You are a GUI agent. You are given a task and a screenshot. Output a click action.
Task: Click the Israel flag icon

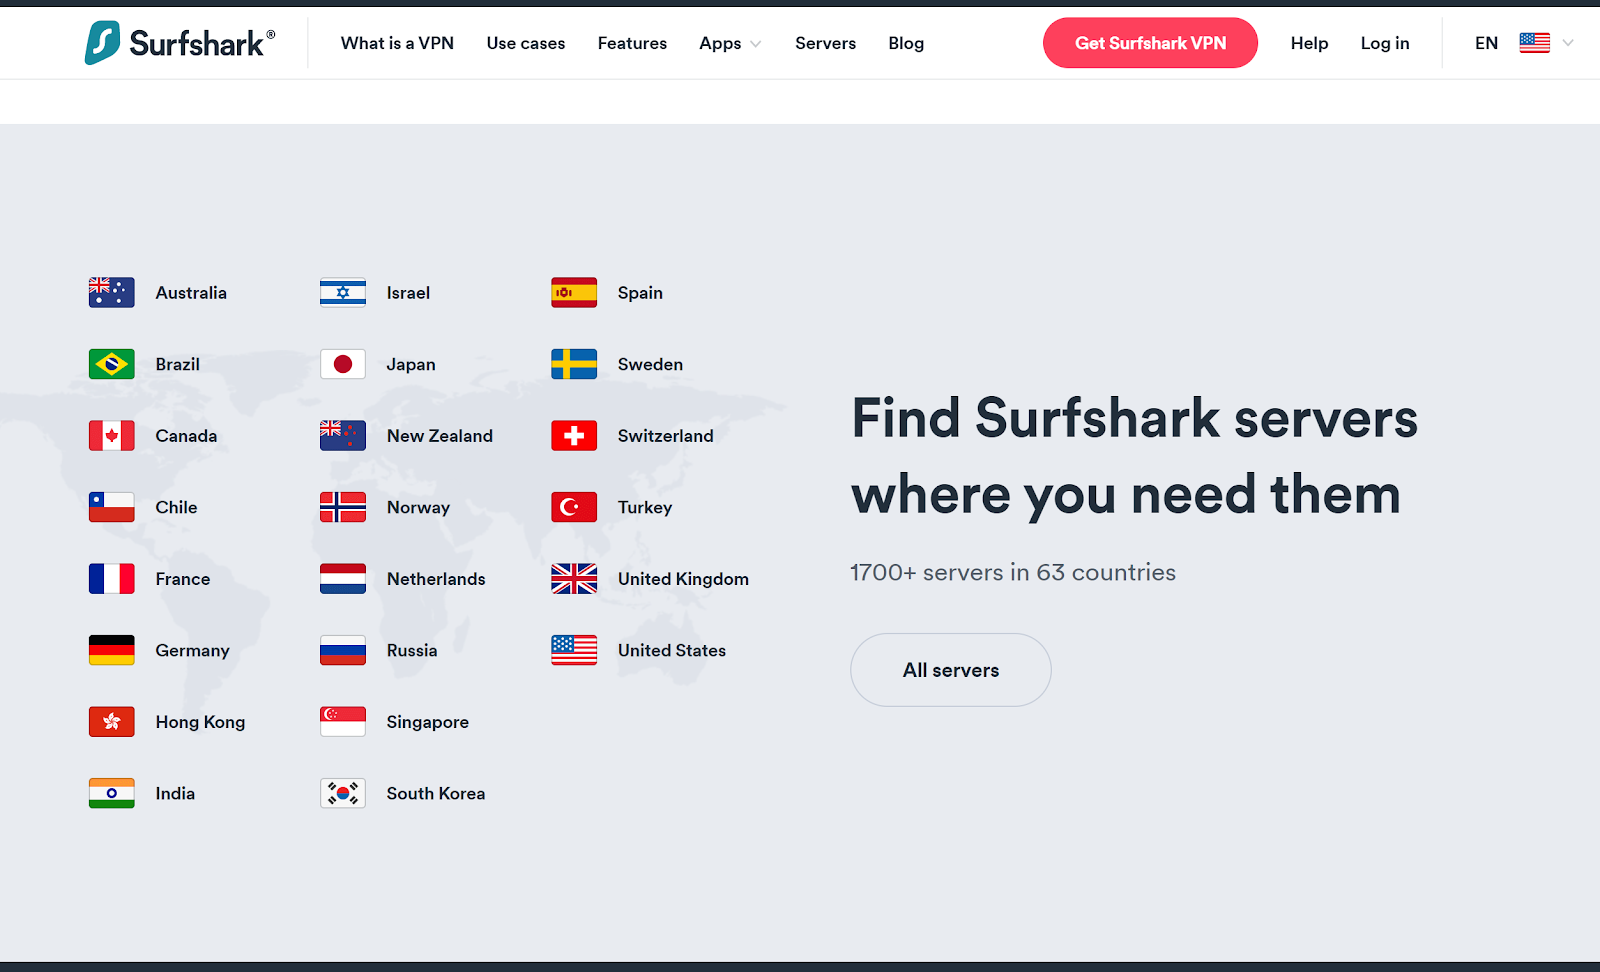(343, 293)
